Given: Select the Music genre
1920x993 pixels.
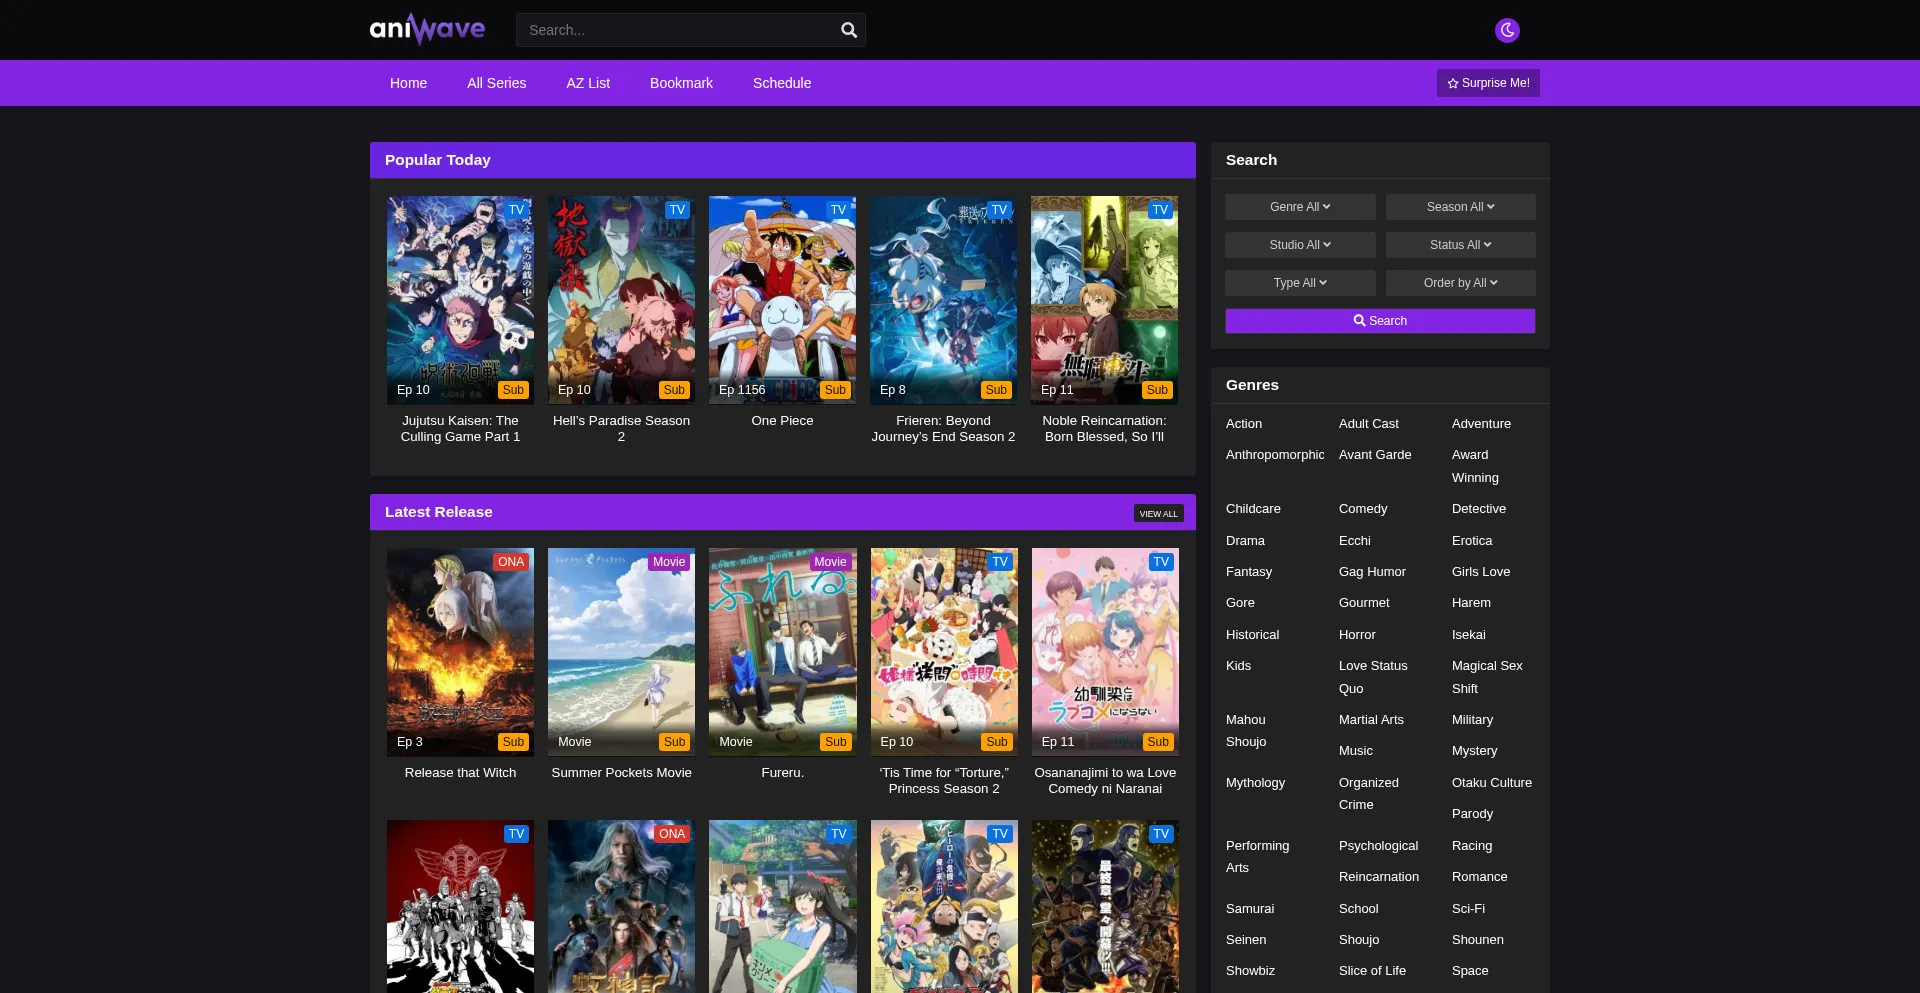Looking at the screenshot, I should 1355,751.
